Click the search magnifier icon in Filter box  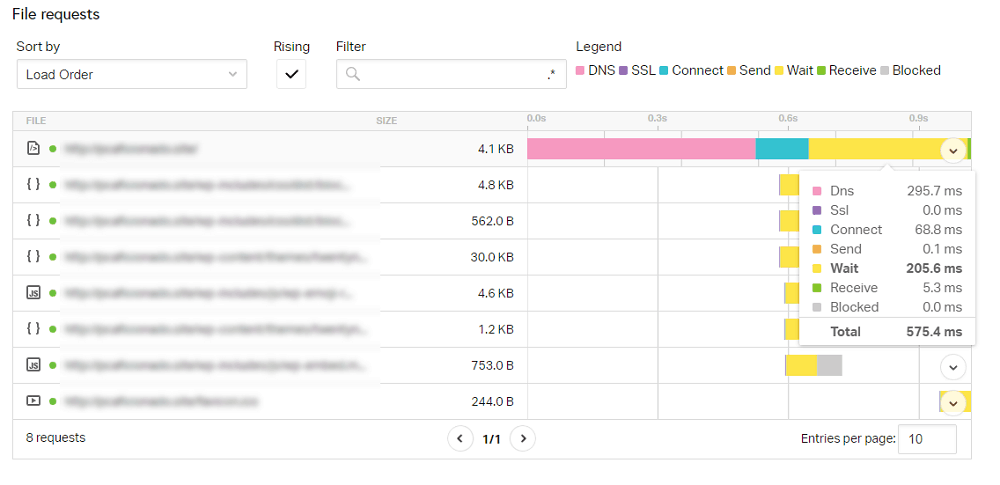(353, 75)
